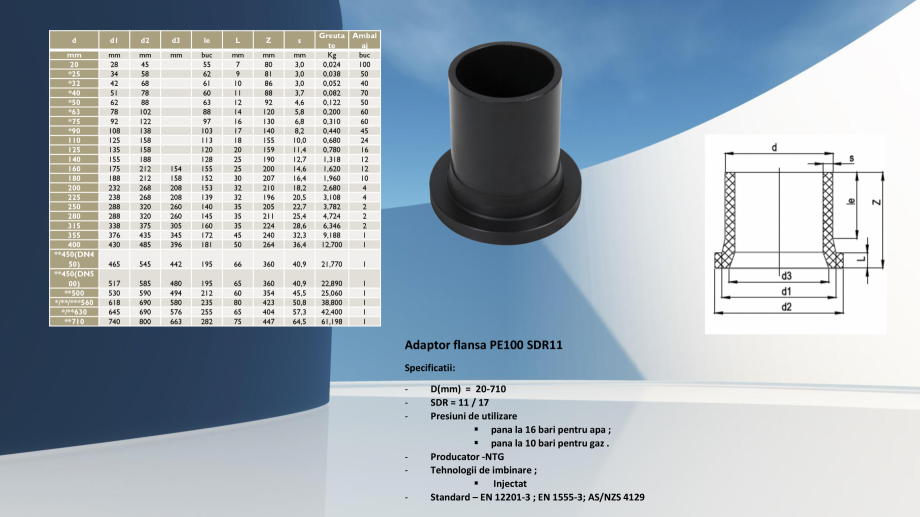Click the "le" column header in the table
Screen dimensions: 920x517
pos(207,40)
